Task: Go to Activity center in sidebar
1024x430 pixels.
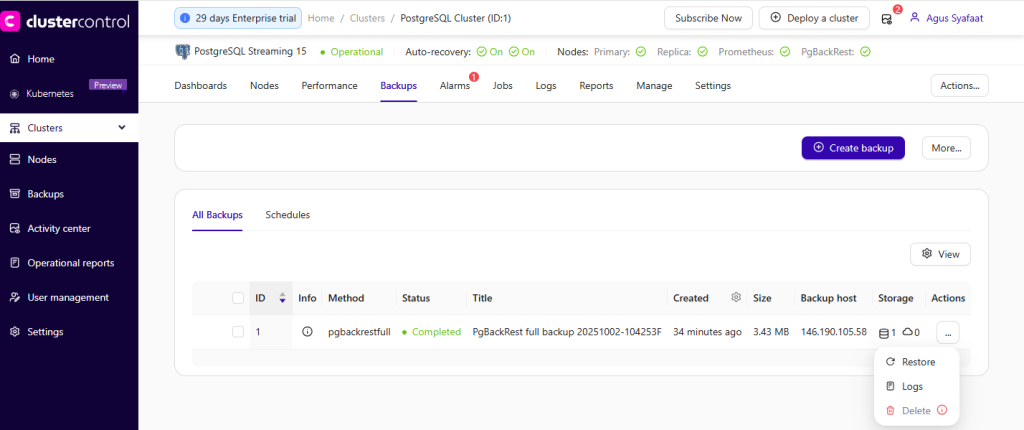Action: [58, 228]
